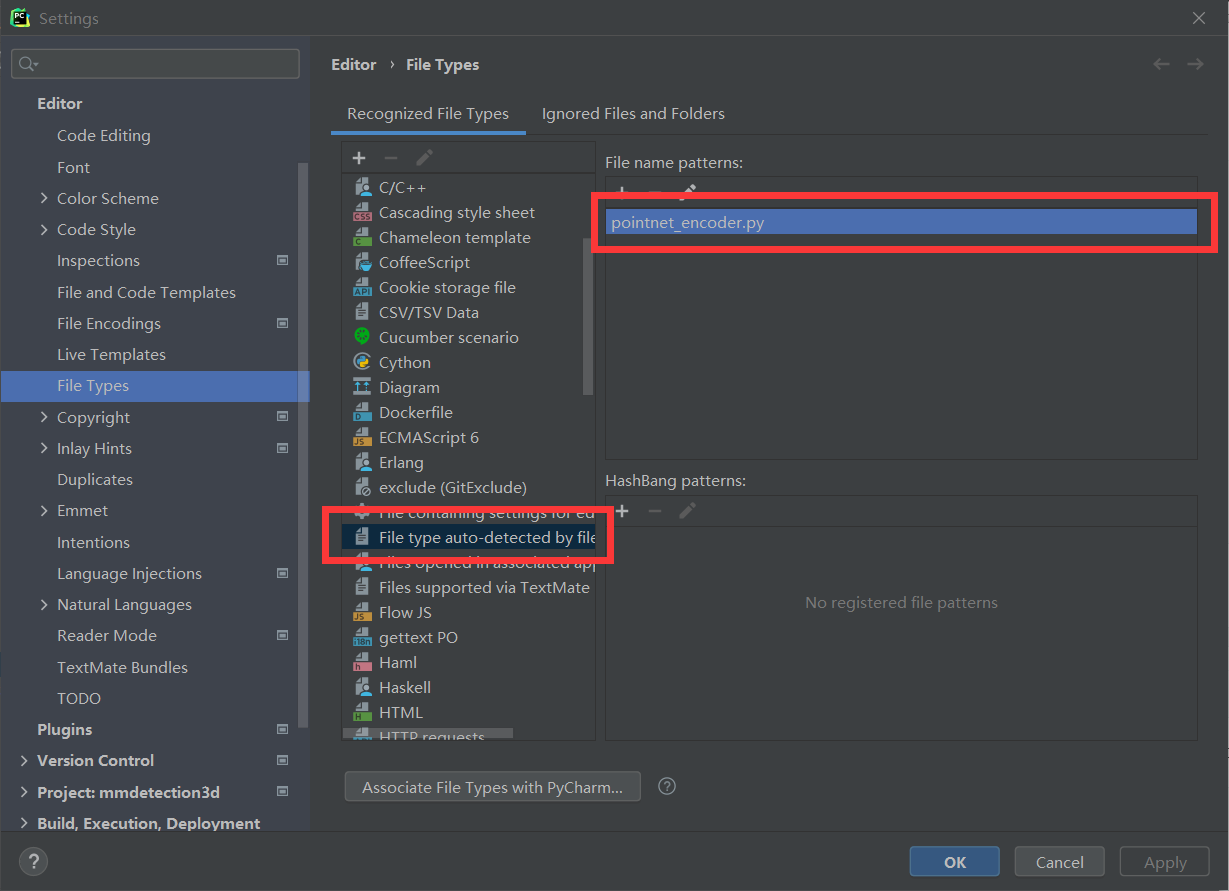Open the Reader Mode settings page
Image resolution: width=1229 pixels, height=891 pixels.
pyautogui.click(x=107, y=635)
